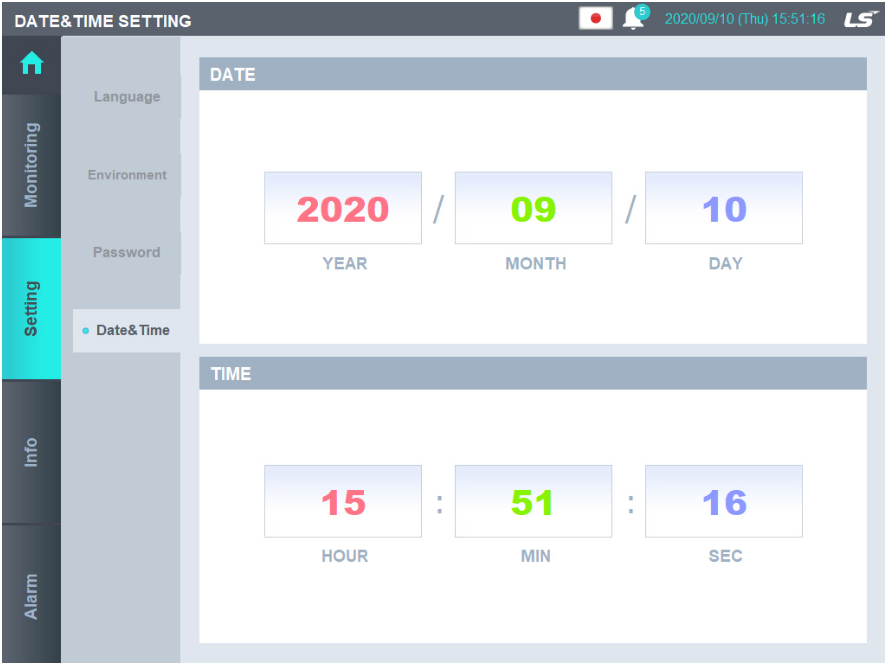Open the Password settings entry
The width and height of the screenshot is (889, 667).
coord(126,252)
